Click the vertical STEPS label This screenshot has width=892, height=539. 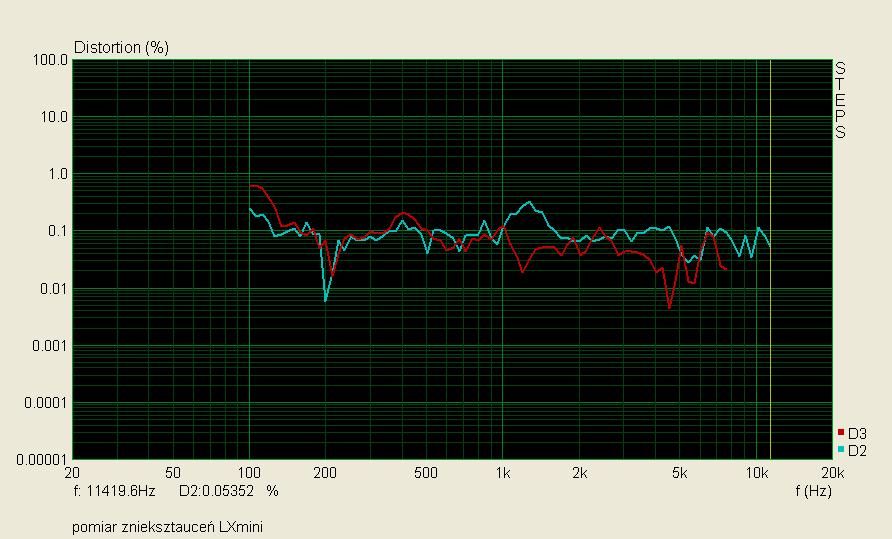[x=840, y=100]
